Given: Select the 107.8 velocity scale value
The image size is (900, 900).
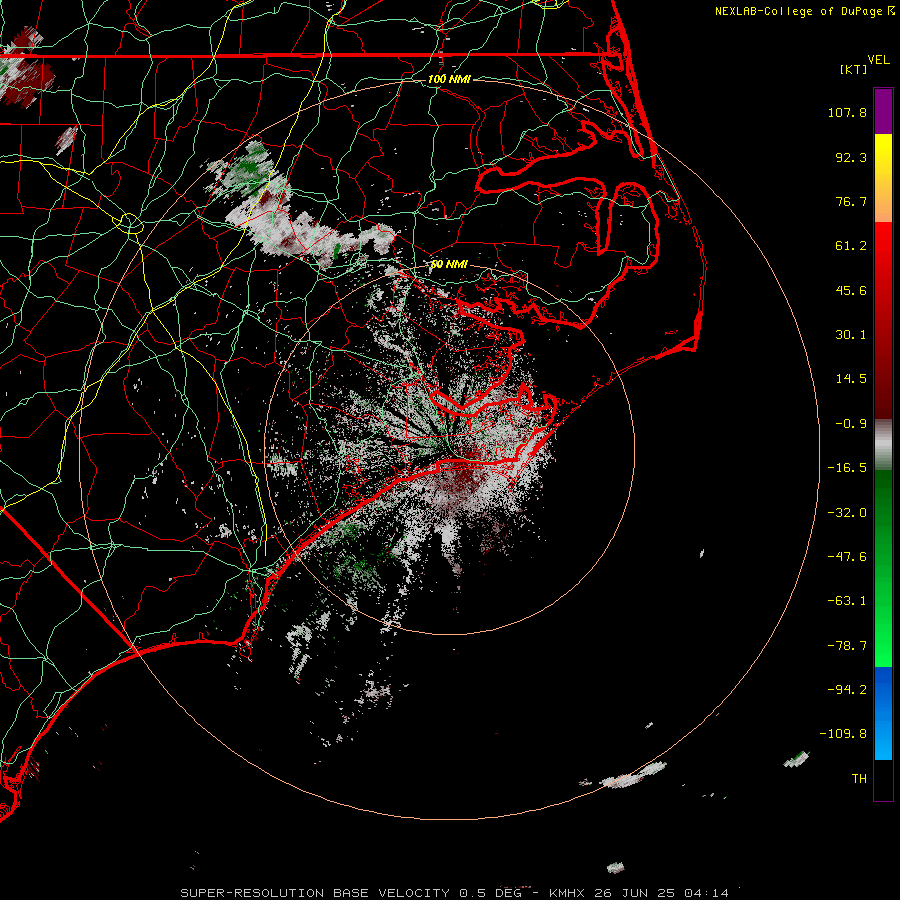Looking at the screenshot, I should coord(847,112).
